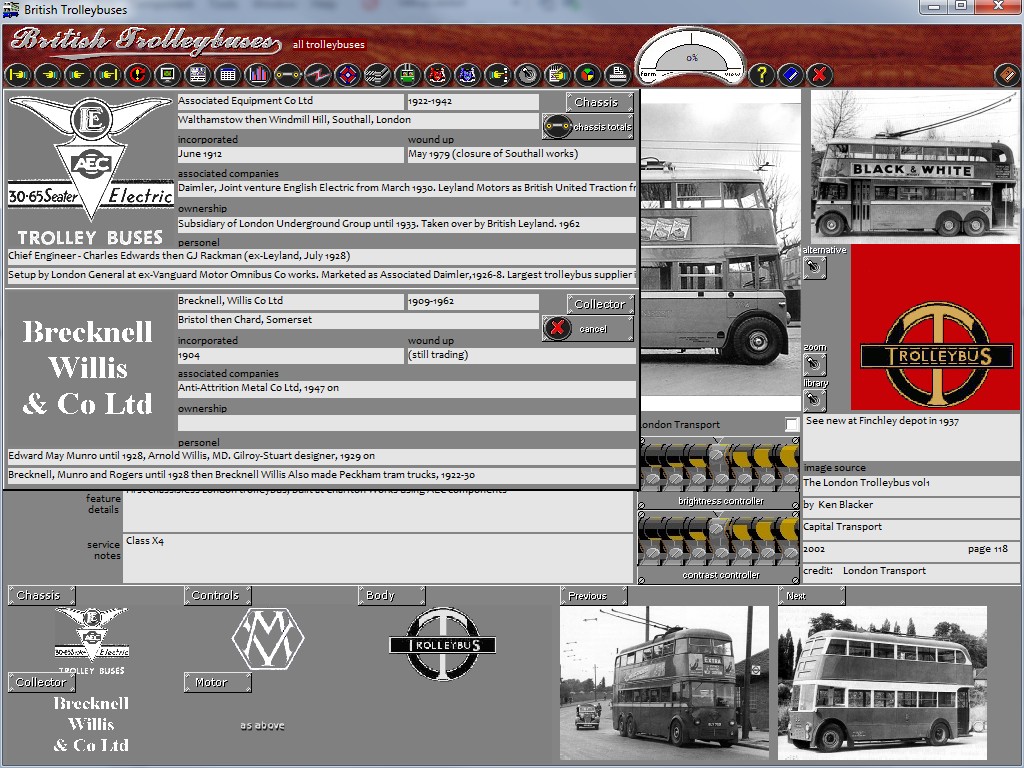Click the pie chart toolbar icon
Image resolution: width=1024 pixels, height=768 pixels.
588,74
